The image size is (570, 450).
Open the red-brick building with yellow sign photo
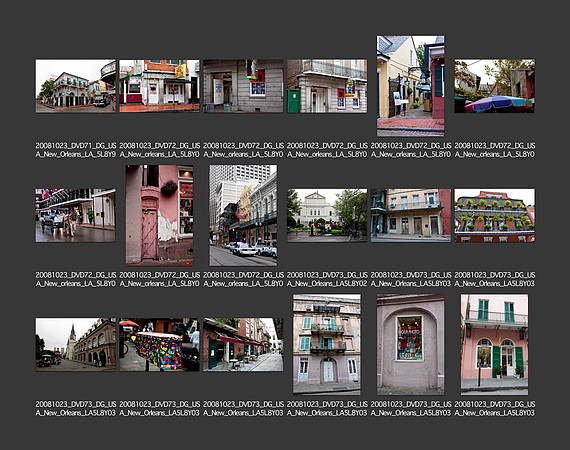(x=160, y=86)
